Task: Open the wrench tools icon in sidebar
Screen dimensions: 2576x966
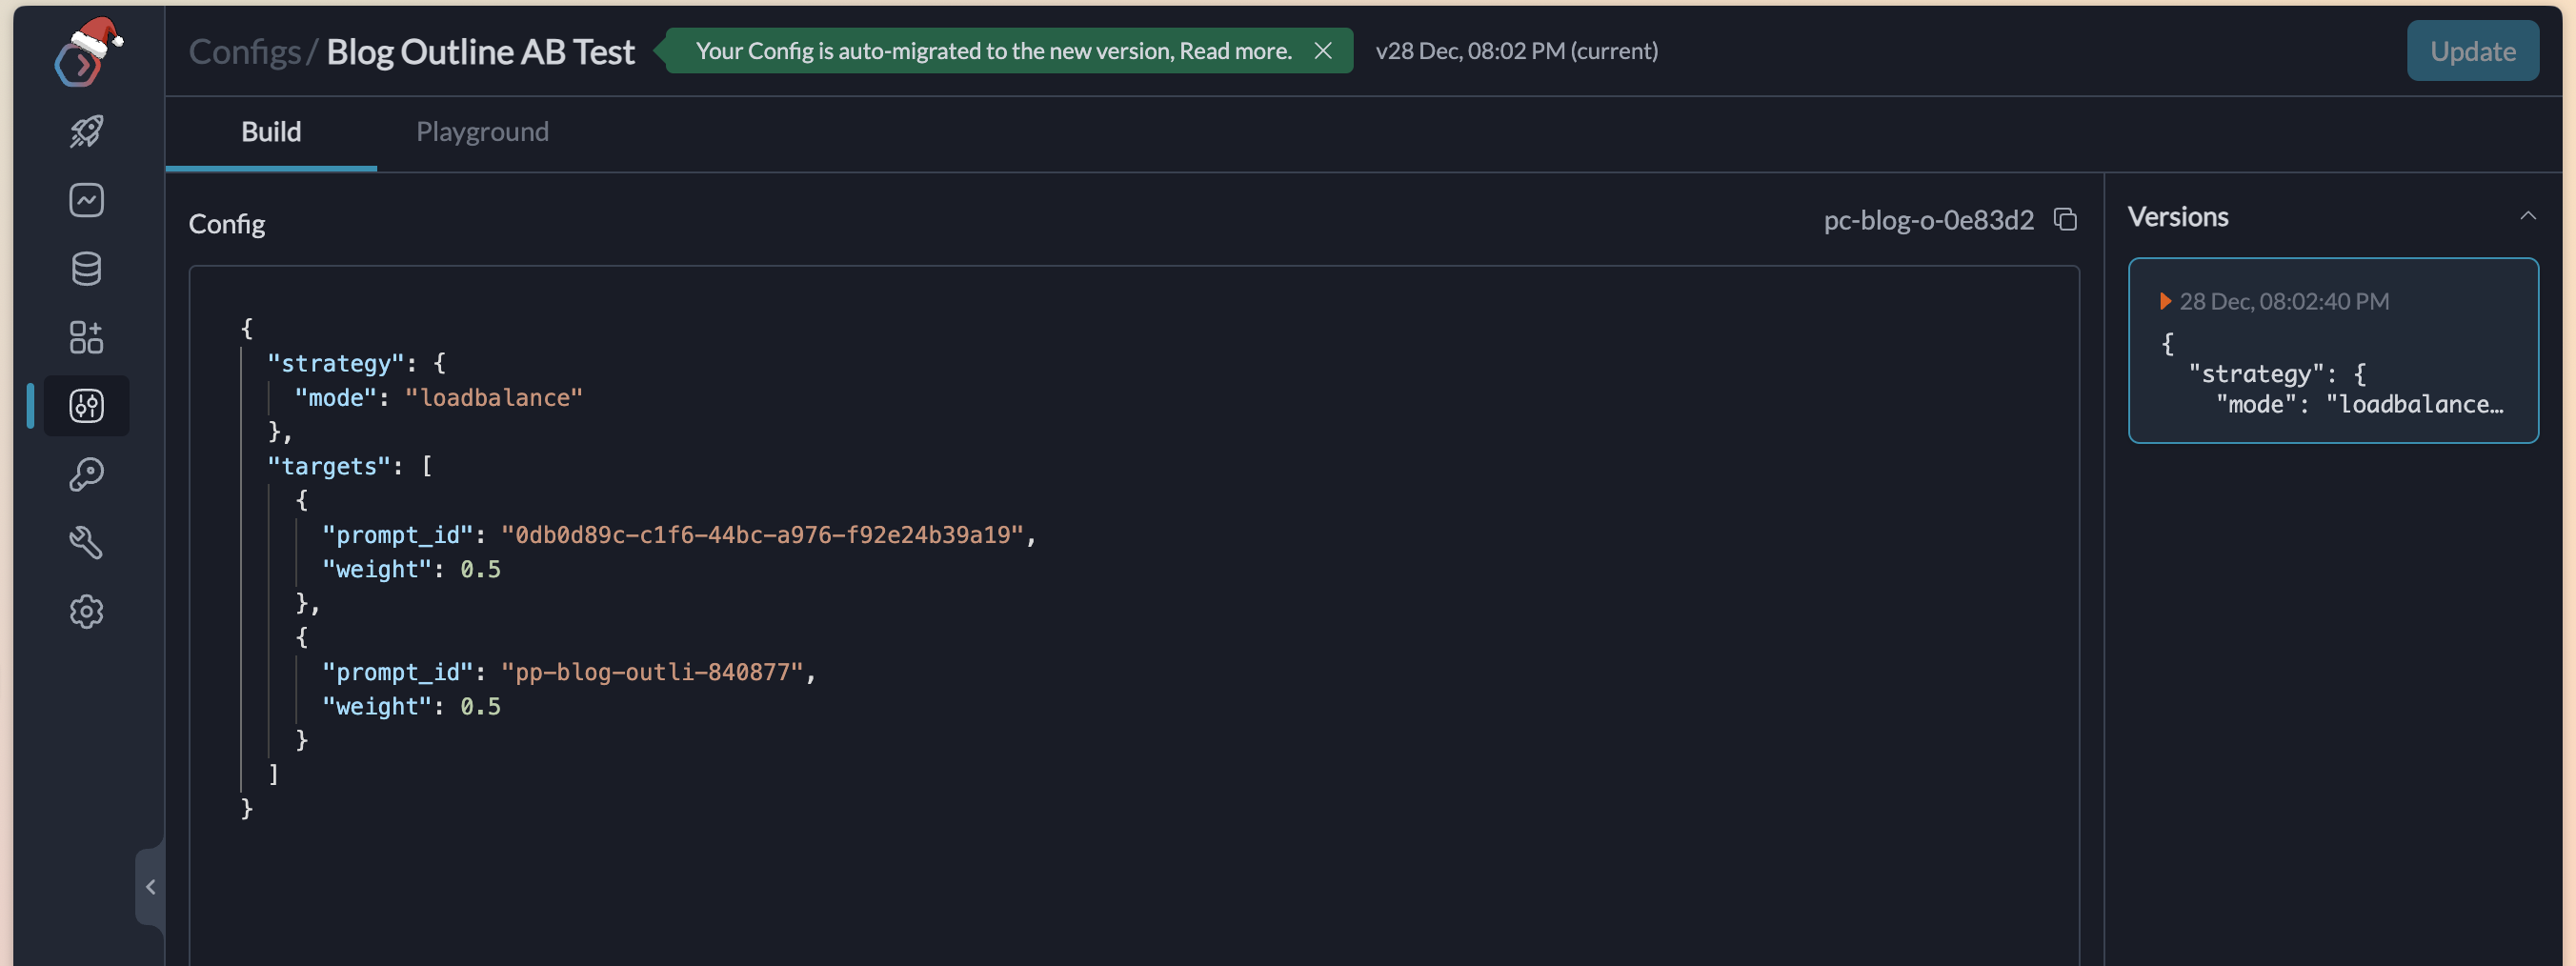Action: pos(86,542)
